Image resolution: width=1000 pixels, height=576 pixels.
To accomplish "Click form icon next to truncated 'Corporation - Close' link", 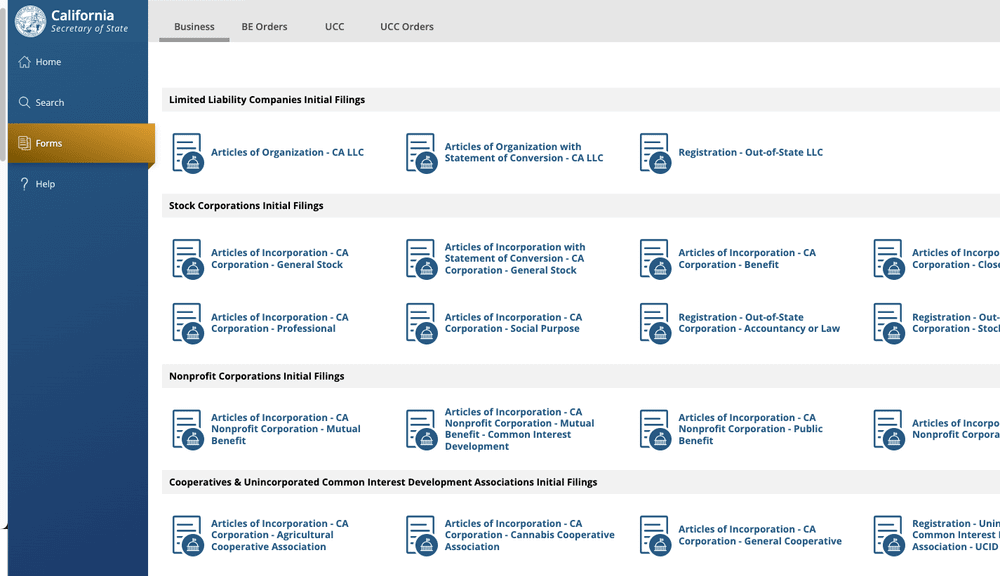I will pos(889,259).
